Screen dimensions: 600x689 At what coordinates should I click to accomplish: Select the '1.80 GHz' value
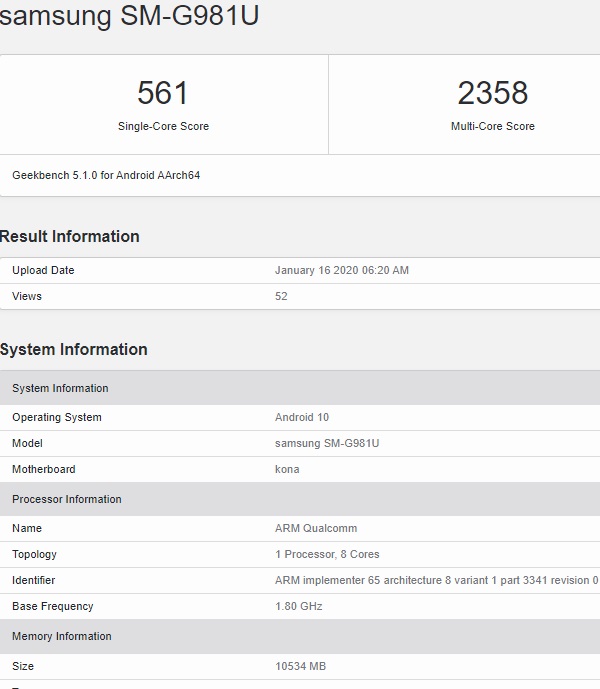[298, 606]
